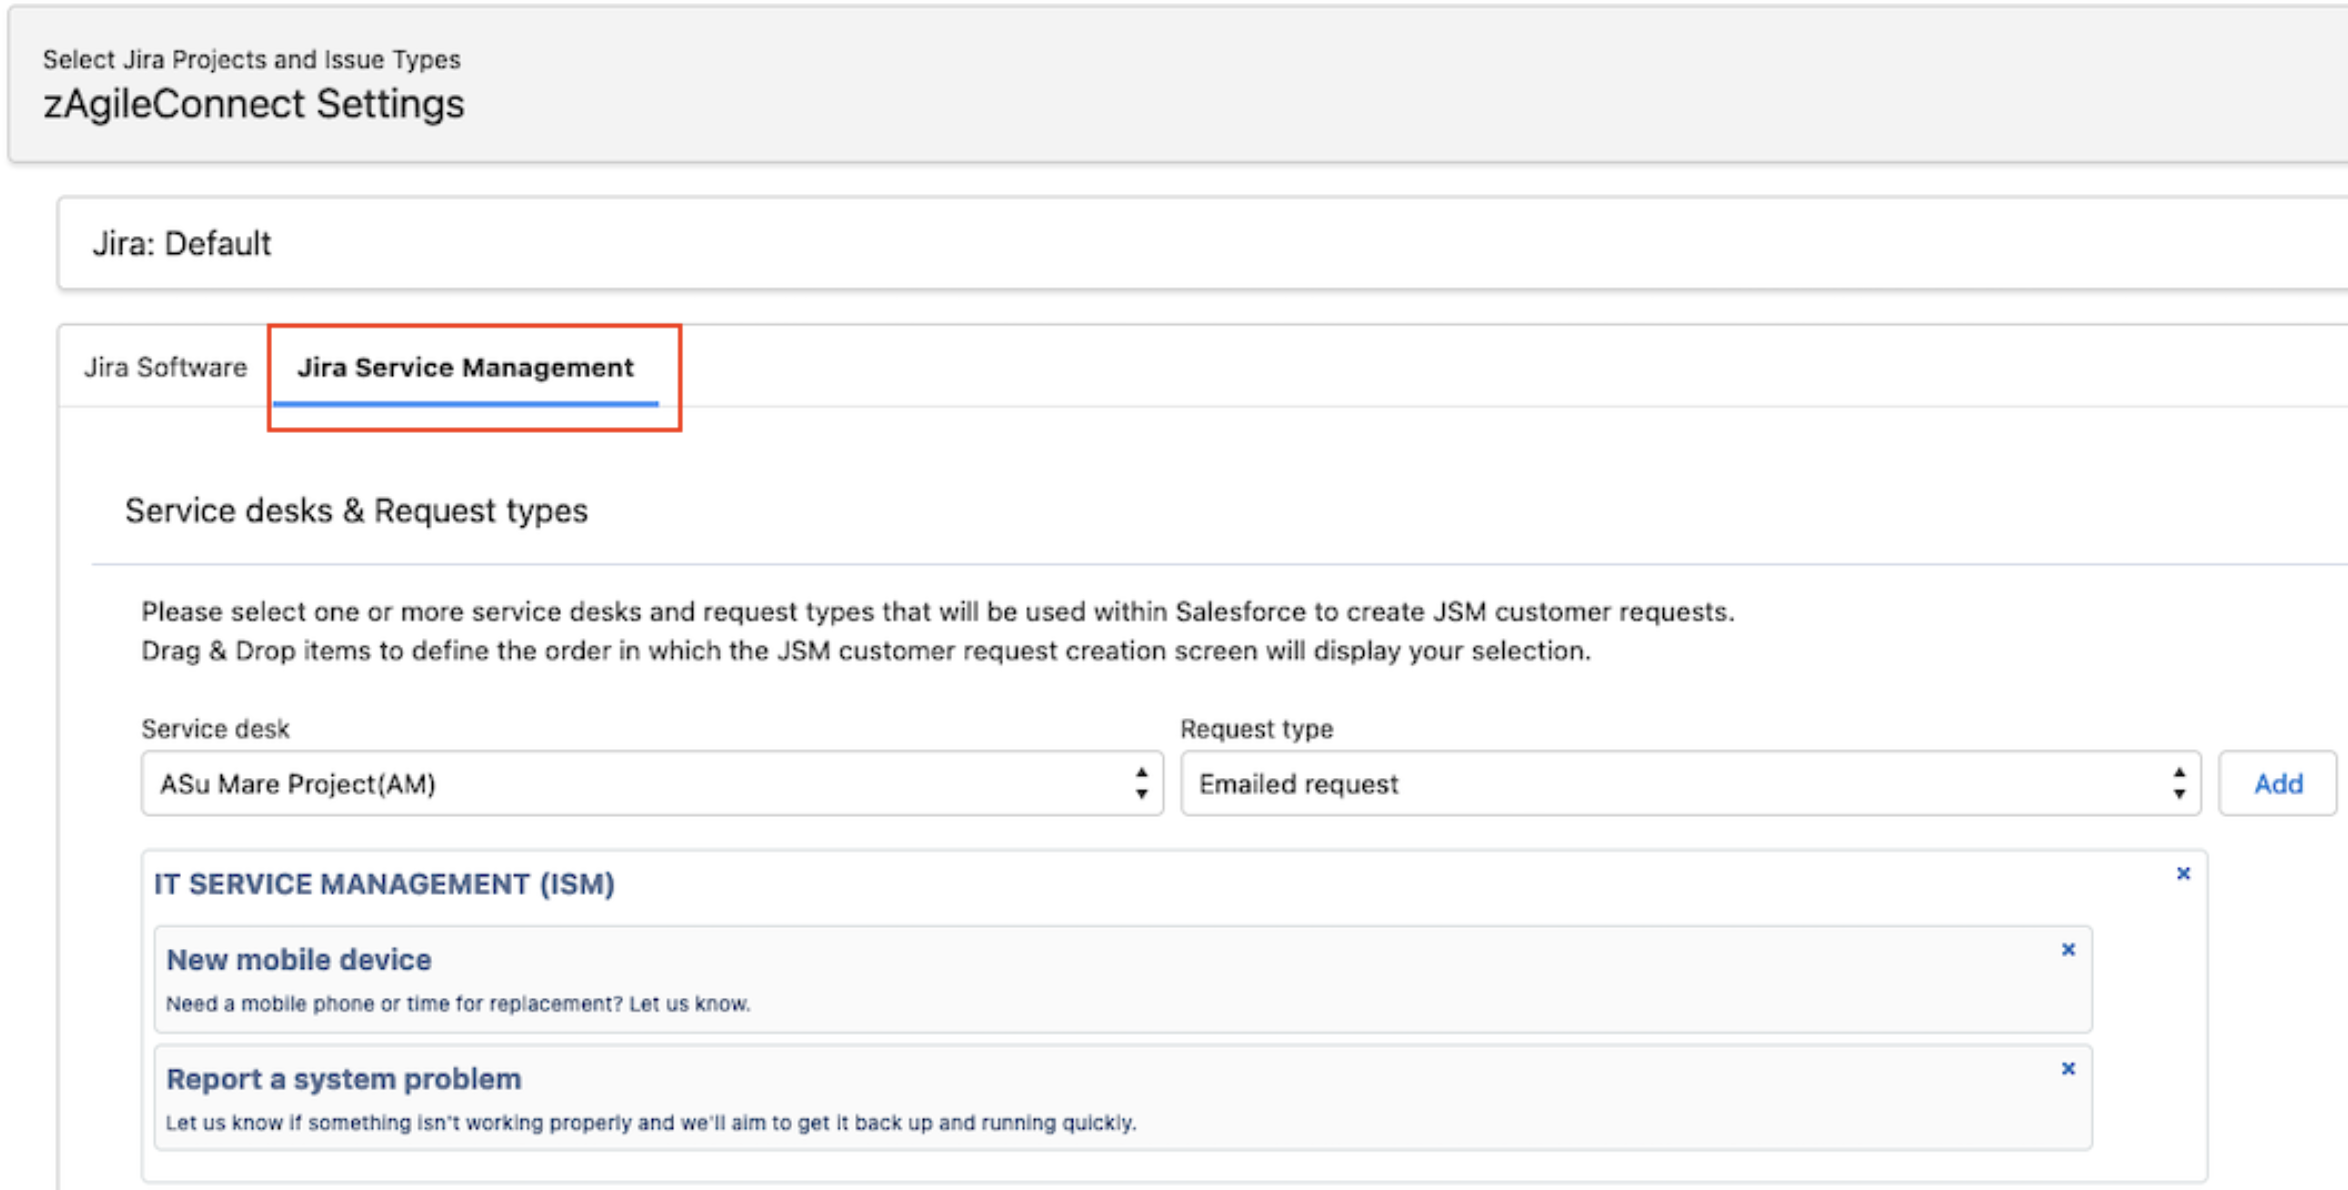Switch to the Jira Software tab
Screen dimensions: 2348x1190
coord(165,368)
